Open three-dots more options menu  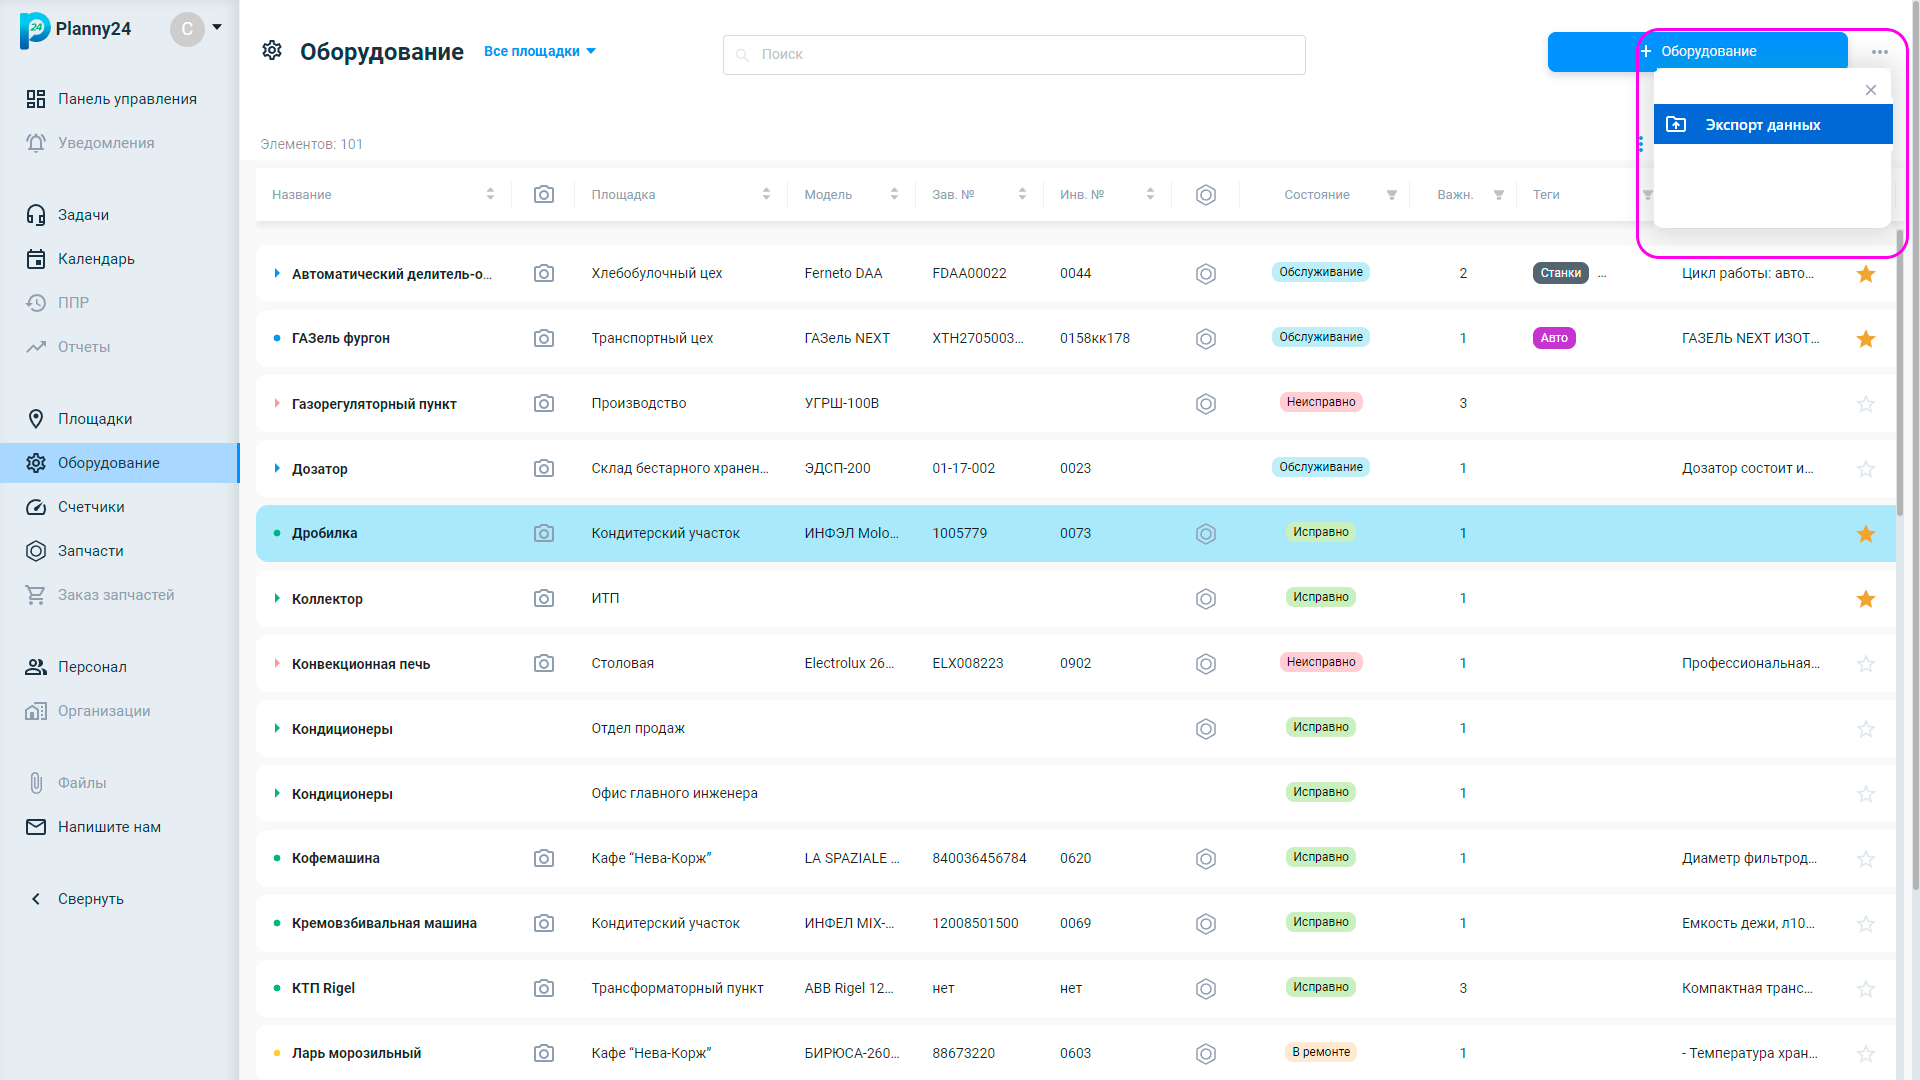pyautogui.click(x=1880, y=52)
